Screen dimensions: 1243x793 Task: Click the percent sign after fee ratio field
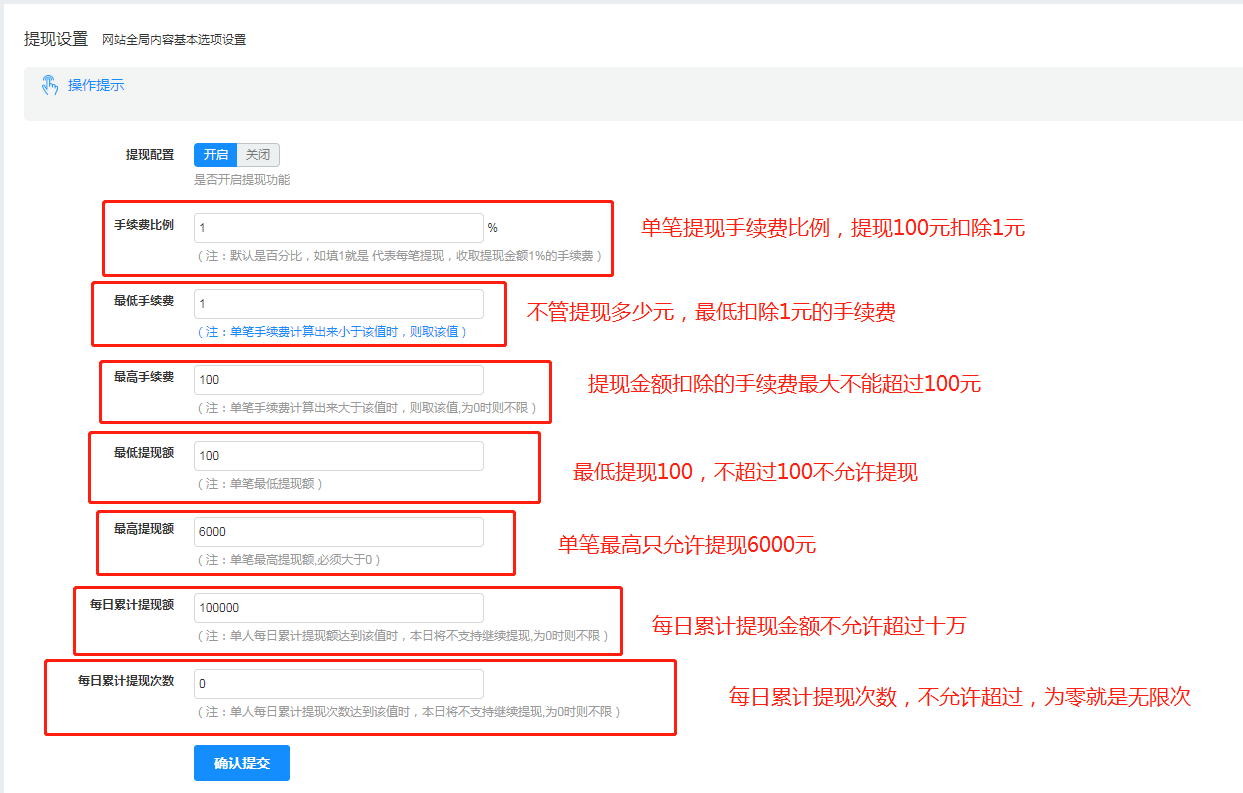click(x=493, y=228)
